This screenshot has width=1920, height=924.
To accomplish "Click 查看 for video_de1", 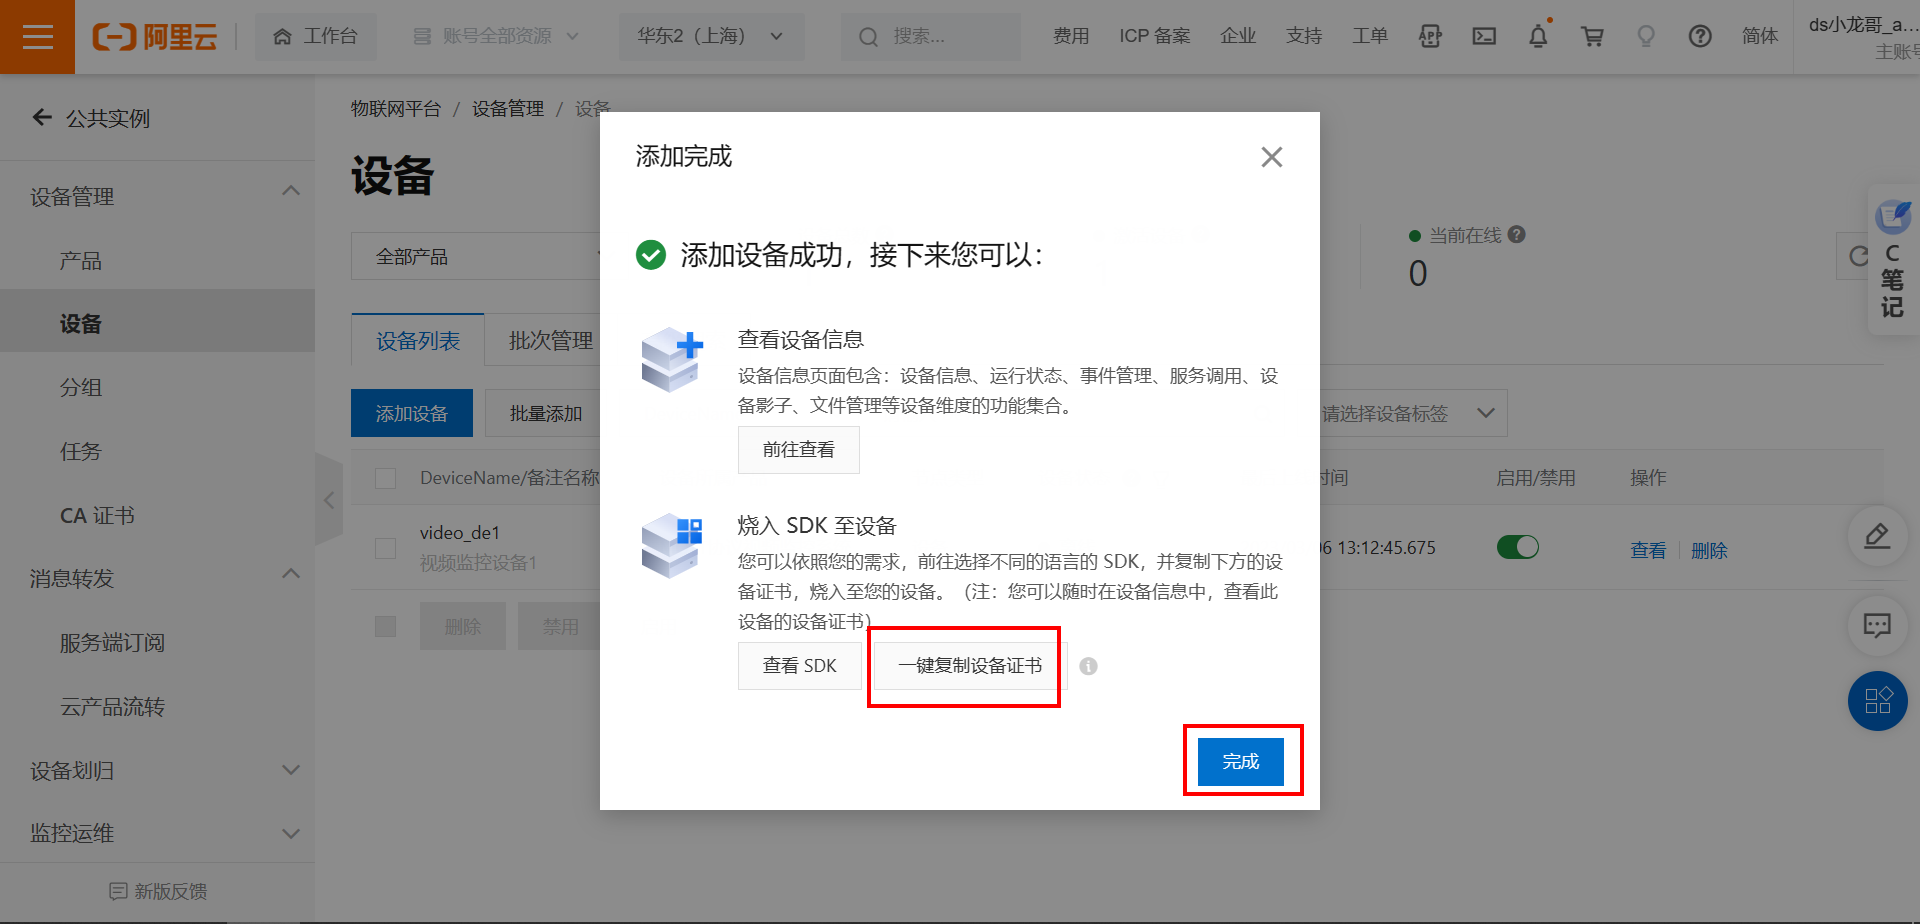I will tap(1648, 550).
